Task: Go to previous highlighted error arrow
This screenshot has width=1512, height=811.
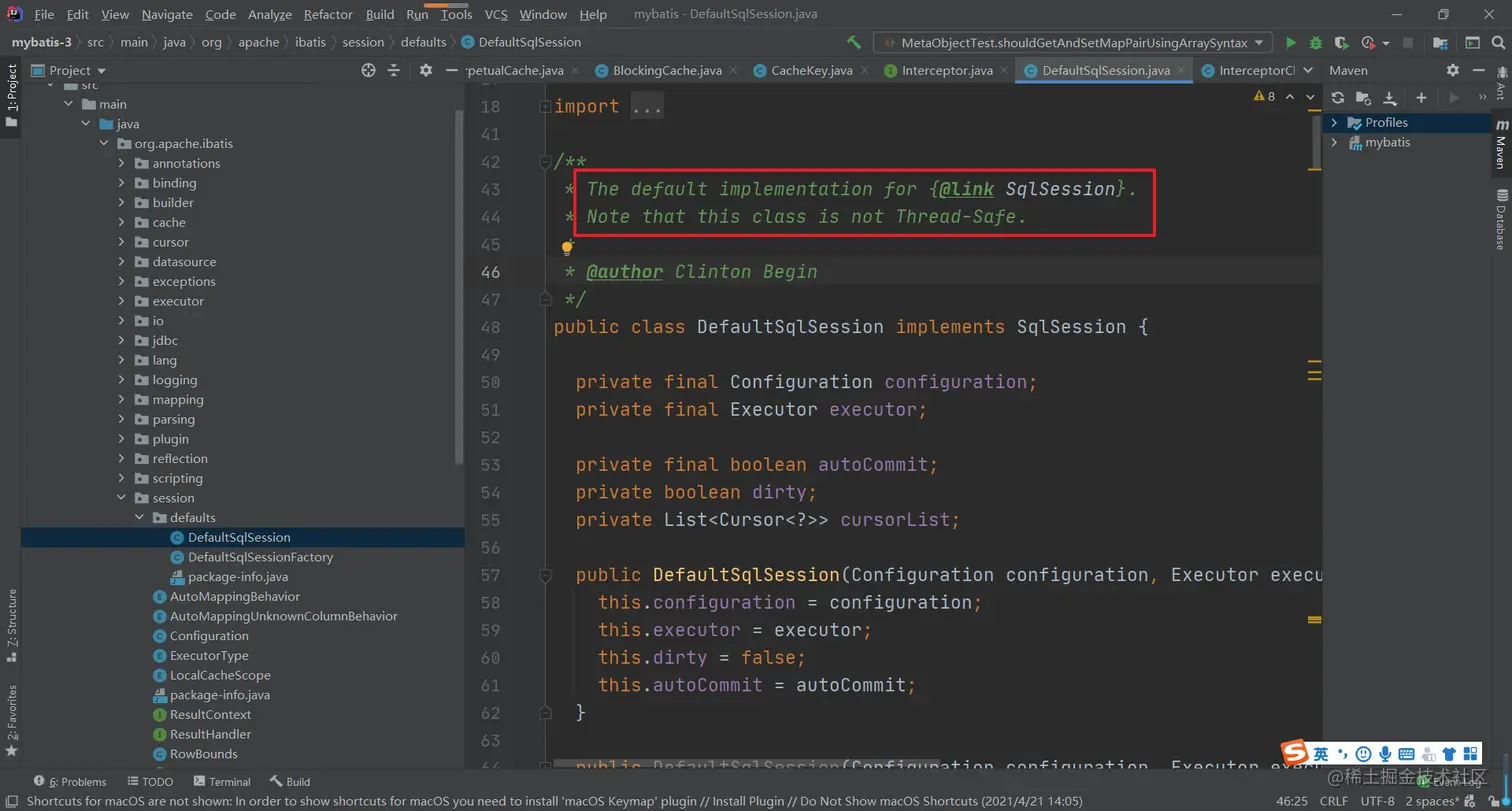Action: tap(1290, 97)
